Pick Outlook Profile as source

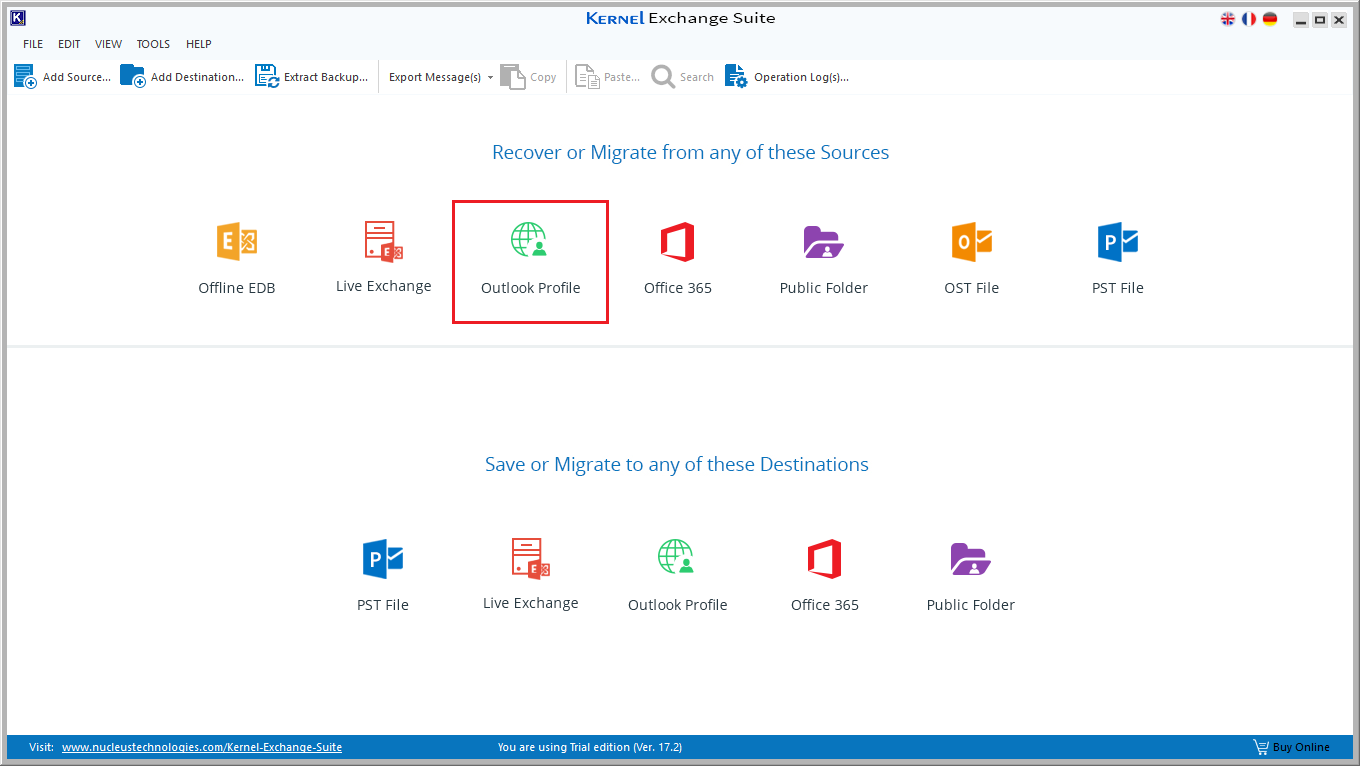[530, 262]
